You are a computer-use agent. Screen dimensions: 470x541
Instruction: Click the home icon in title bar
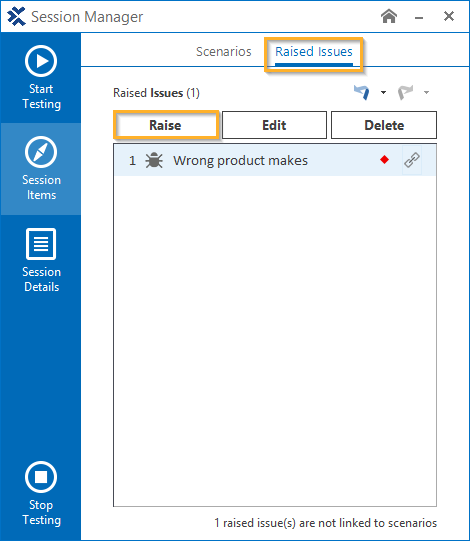[x=389, y=16]
